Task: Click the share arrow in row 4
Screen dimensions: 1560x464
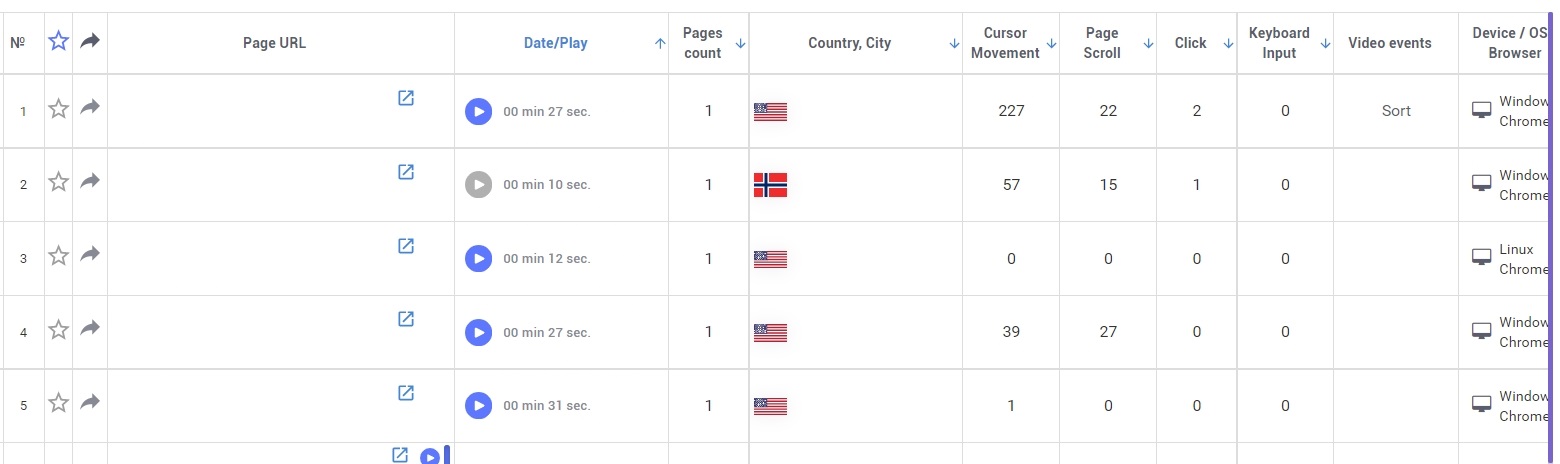Action: (90, 328)
